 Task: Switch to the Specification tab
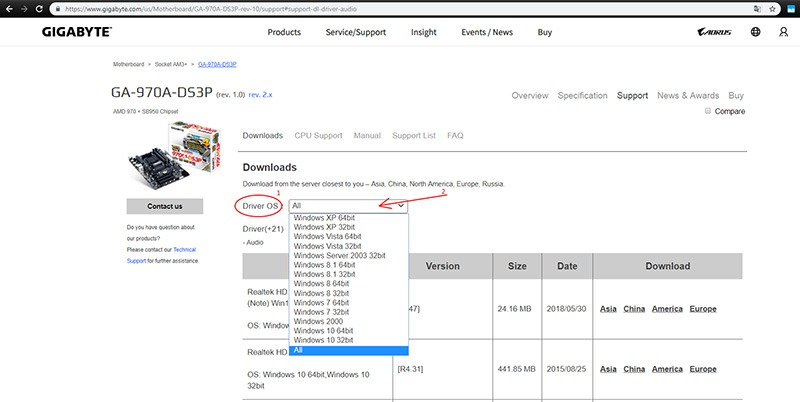[582, 95]
